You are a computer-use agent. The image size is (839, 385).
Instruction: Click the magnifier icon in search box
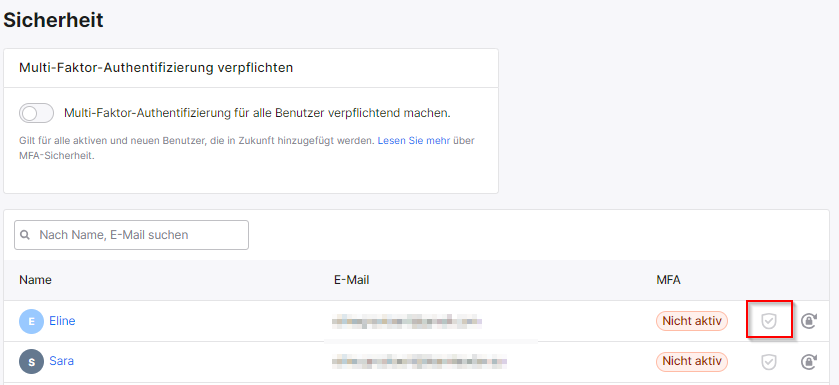coord(24,235)
